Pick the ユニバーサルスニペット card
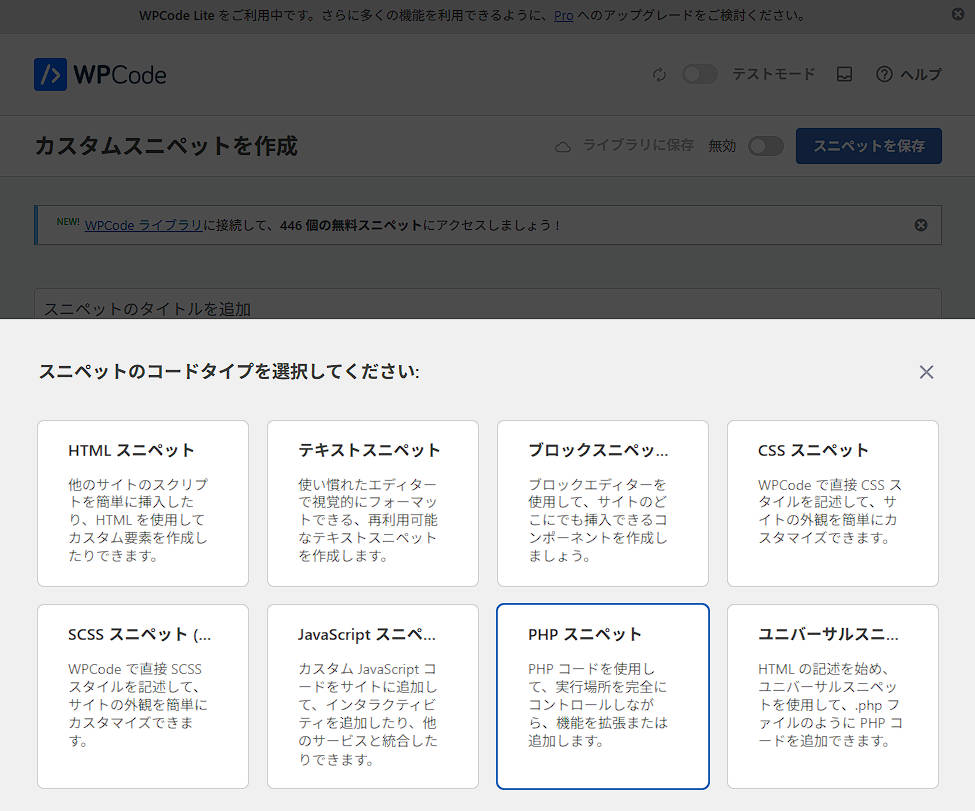Screen dimensions: 975x811 (832, 696)
